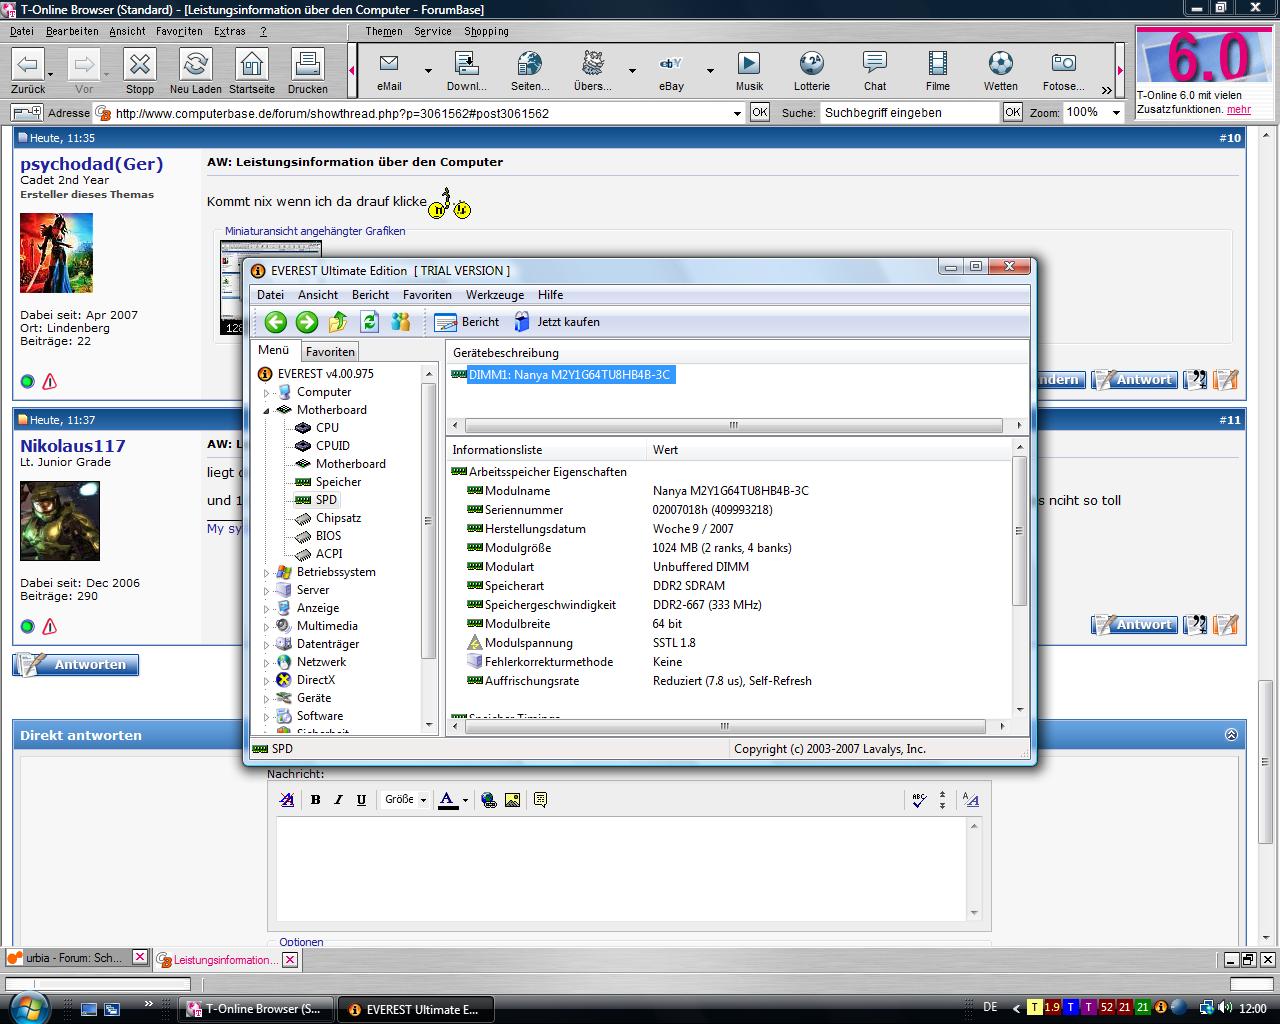Select Speicher tree item

click(338, 482)
